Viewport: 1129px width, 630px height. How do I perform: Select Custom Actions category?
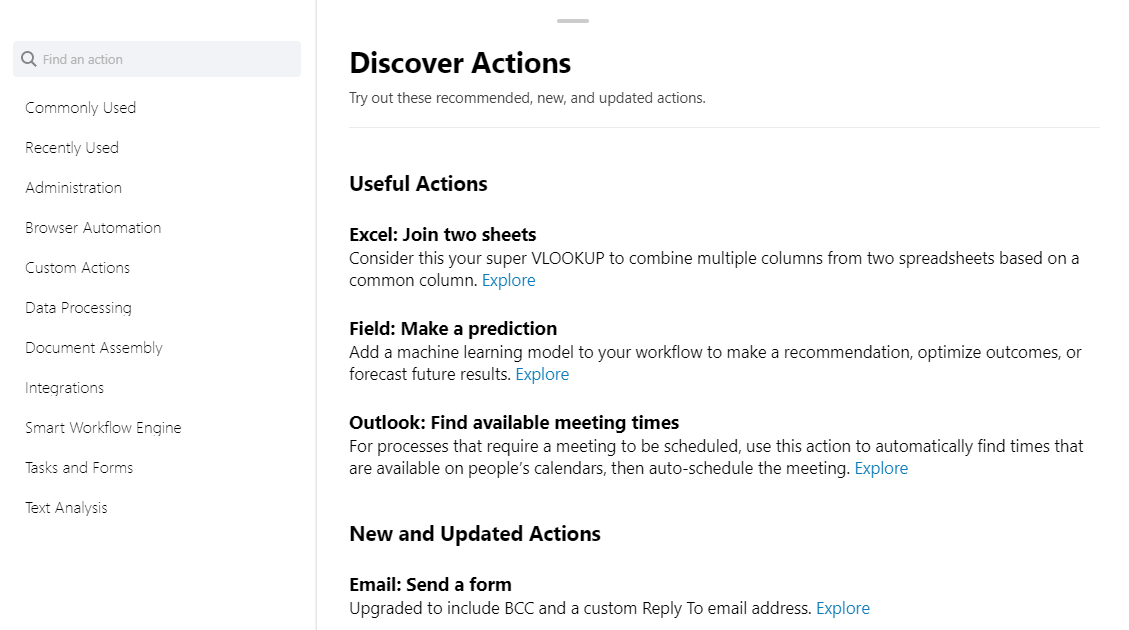click(x=78, y=268)
